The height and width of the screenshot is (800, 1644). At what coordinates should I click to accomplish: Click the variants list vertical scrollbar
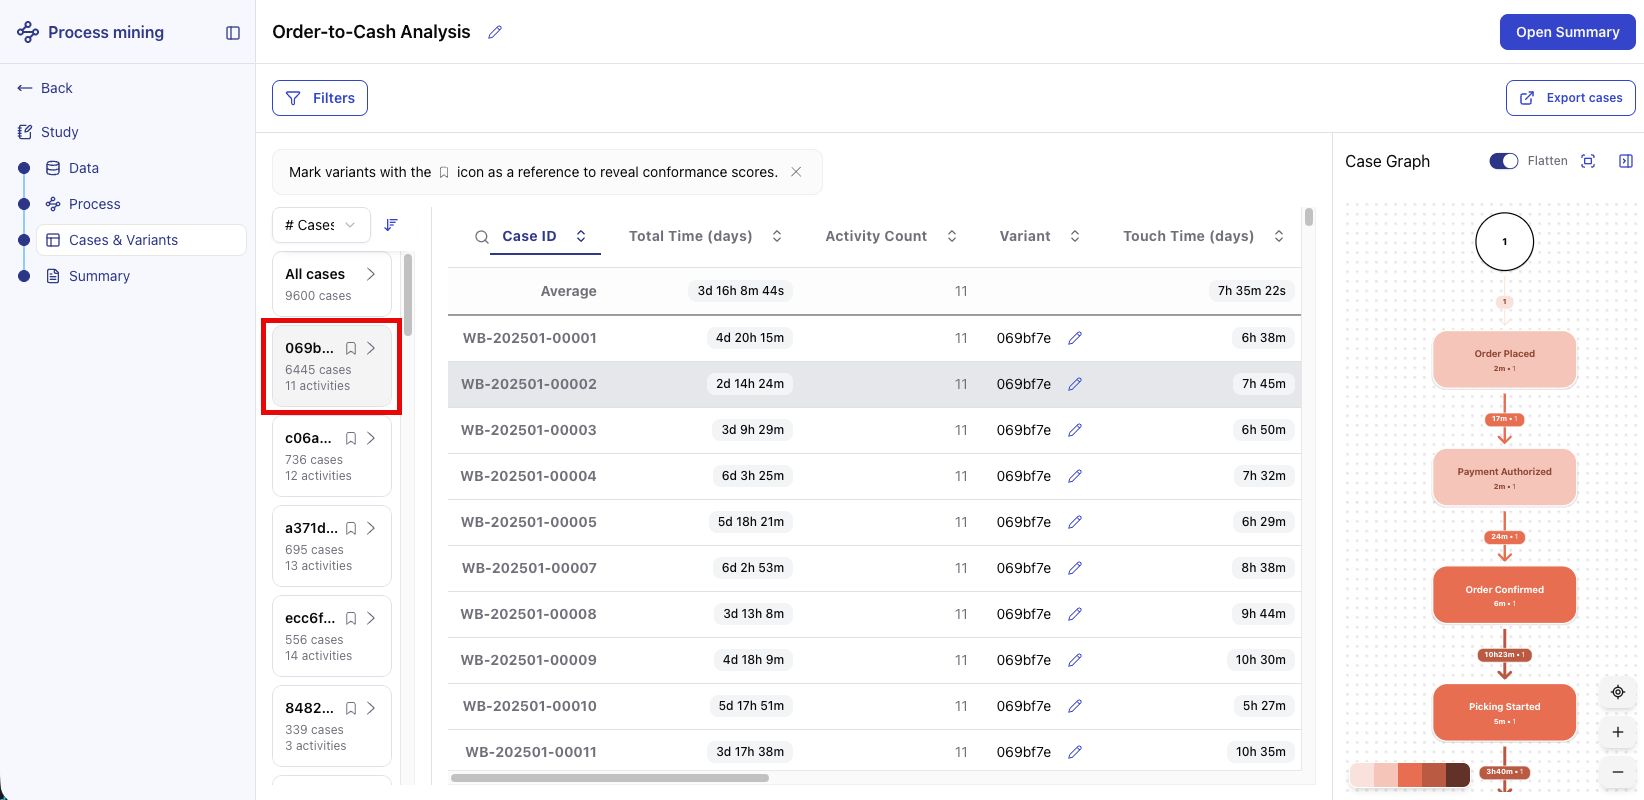click(x=408, y=295)
